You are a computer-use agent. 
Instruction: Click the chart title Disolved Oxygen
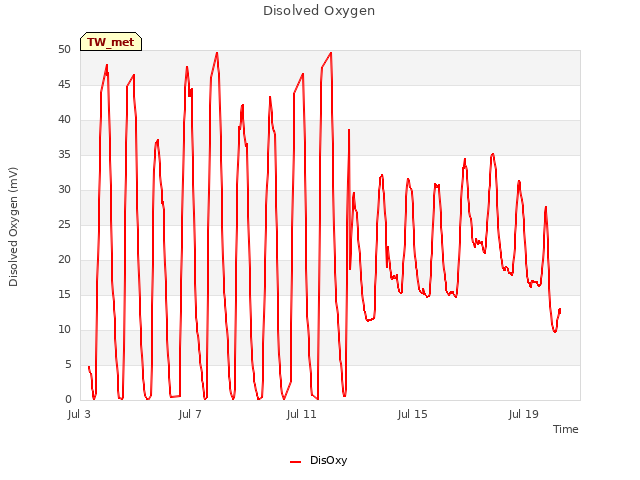tap(319, 11)
